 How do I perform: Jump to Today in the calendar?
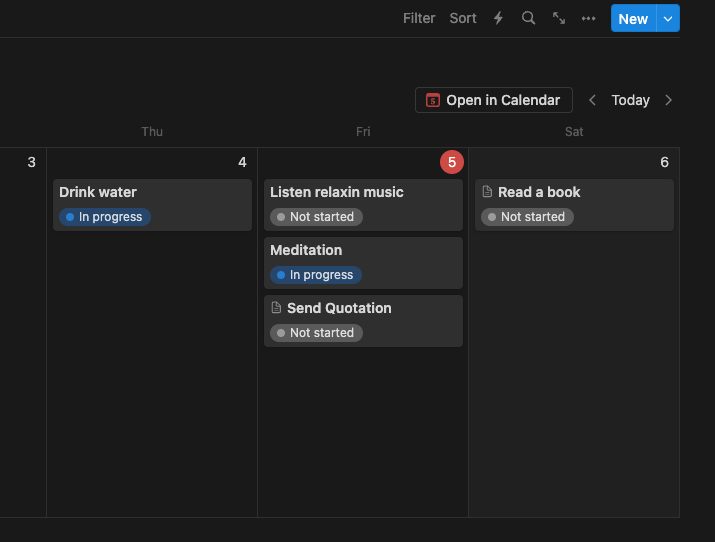coord(630,100)
